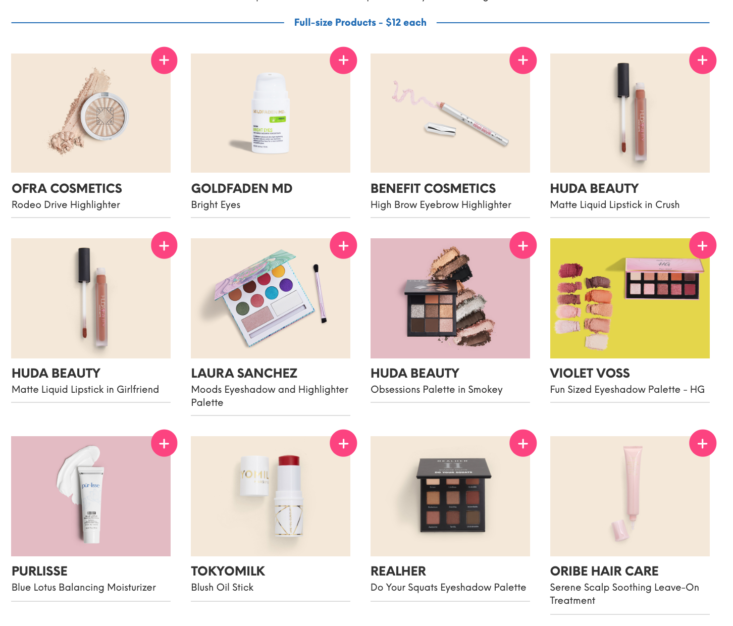
Task: Add Purlisse Blue Lotus Moisturizer plus icon
Action: [x=164, y=443]
